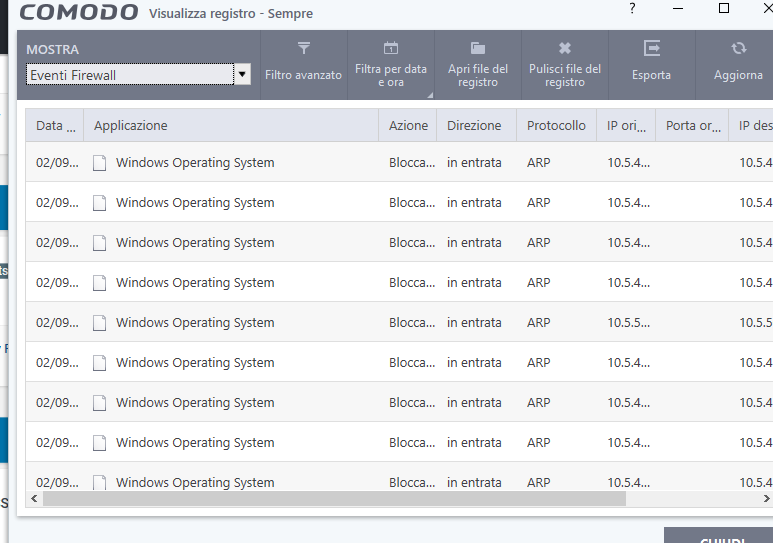Open the Eventi Firewall combo box
The width and height of the screenshot is (773, 543).
point(130,75)
